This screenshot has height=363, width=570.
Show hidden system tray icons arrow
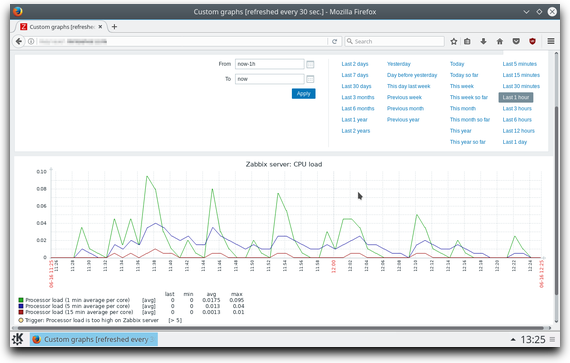(x=513, y=339)
